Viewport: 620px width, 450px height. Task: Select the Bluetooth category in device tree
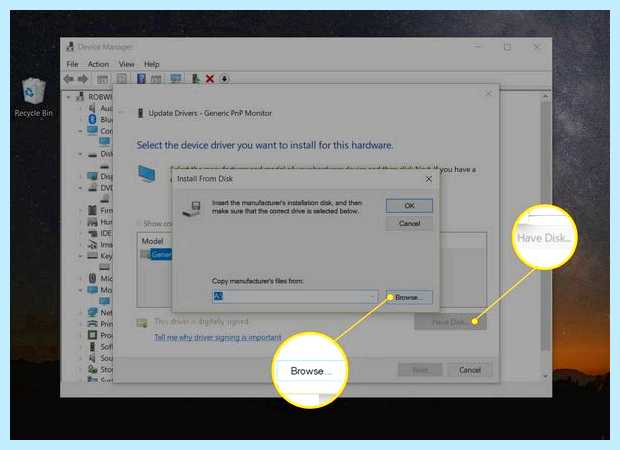pos(102,119)
